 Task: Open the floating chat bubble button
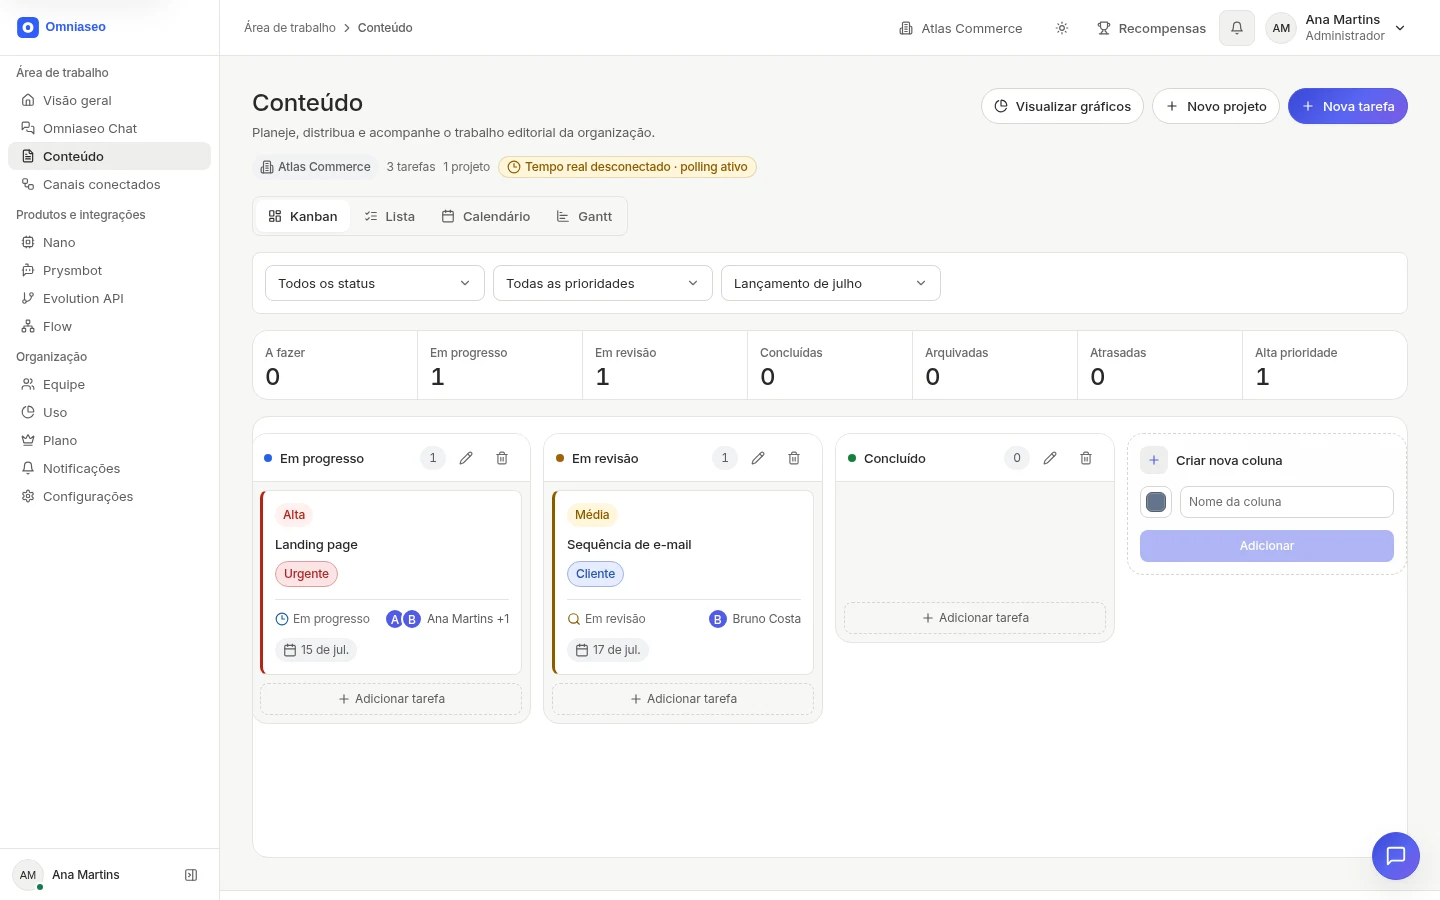pyautogui.click(x=1396, y=856)
